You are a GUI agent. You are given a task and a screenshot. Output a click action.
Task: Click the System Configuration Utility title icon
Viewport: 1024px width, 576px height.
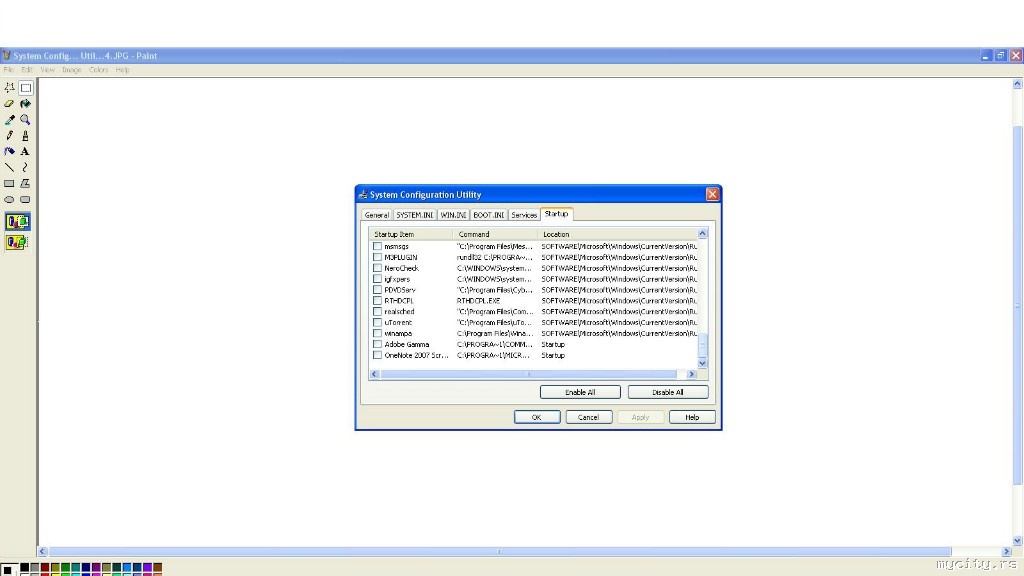[363, 195]
